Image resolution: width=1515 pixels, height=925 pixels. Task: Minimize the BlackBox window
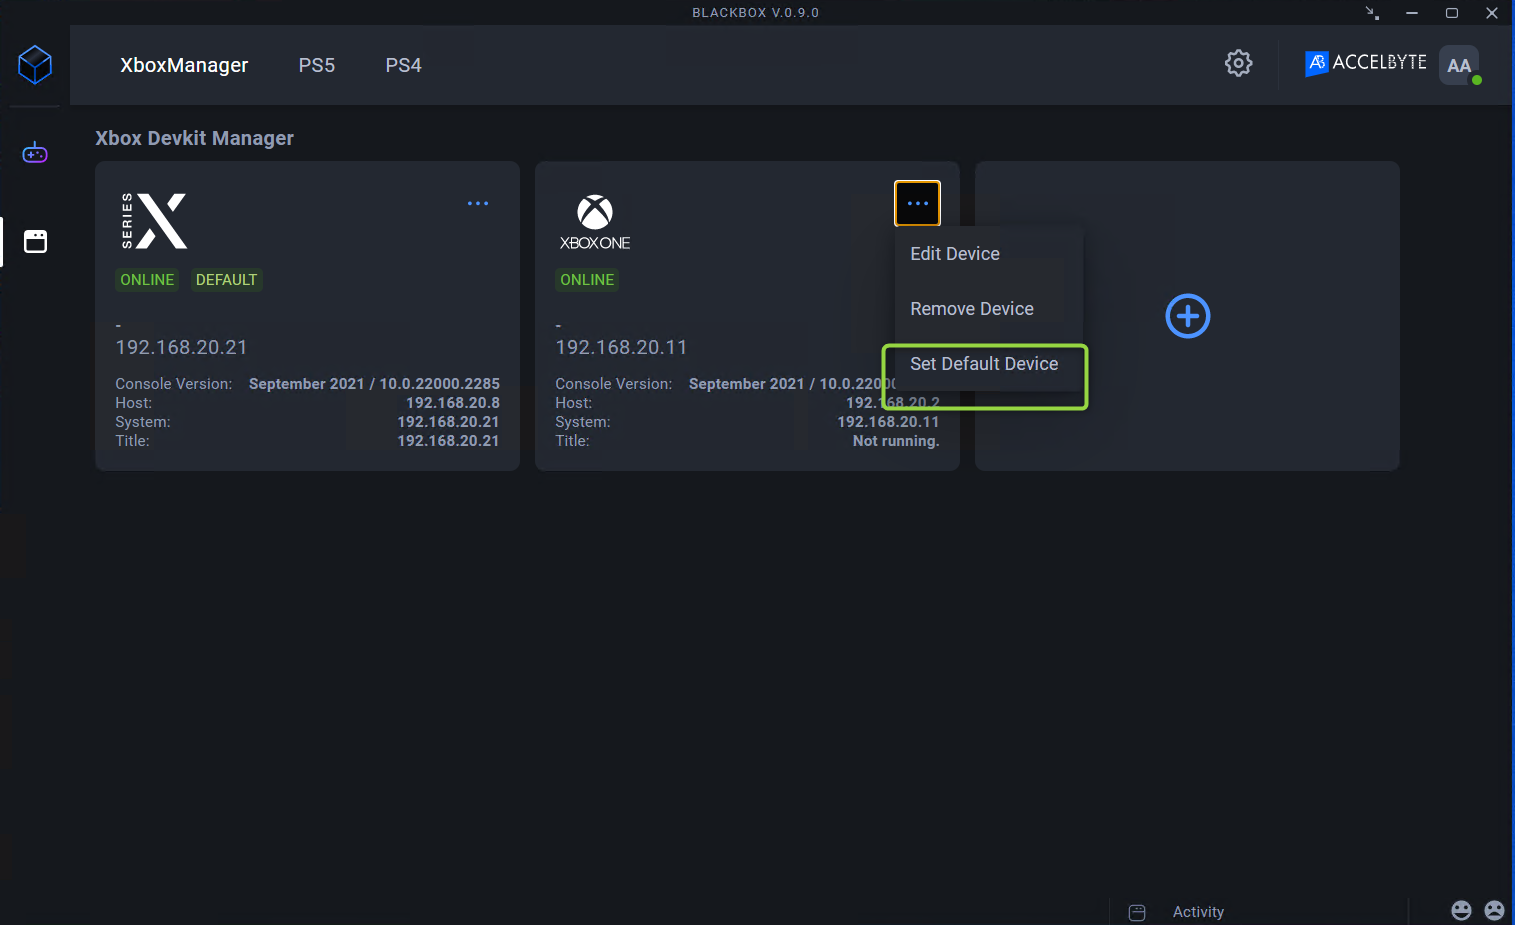[1412, 13]
